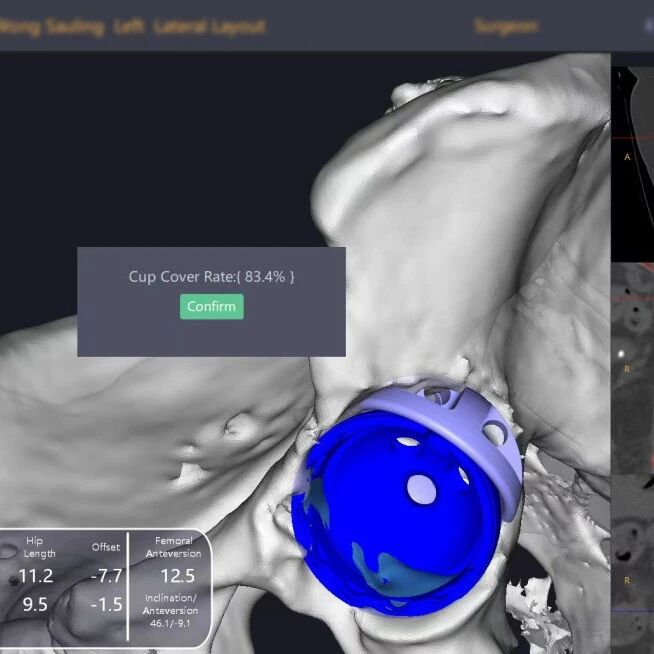
Task: Click the green Confirm button
Action: (211, 307)
